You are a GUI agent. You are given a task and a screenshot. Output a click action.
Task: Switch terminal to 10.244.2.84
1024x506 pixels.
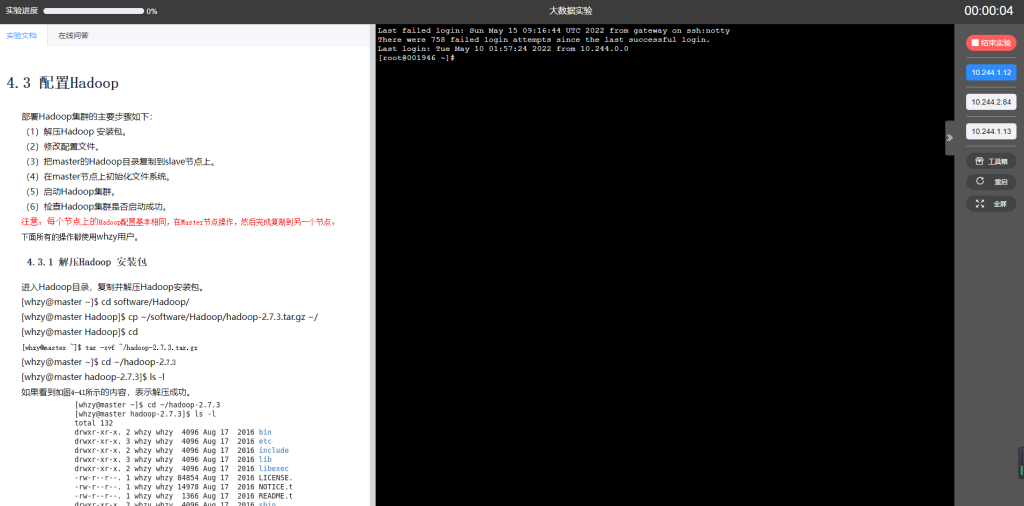coord(991,102)
